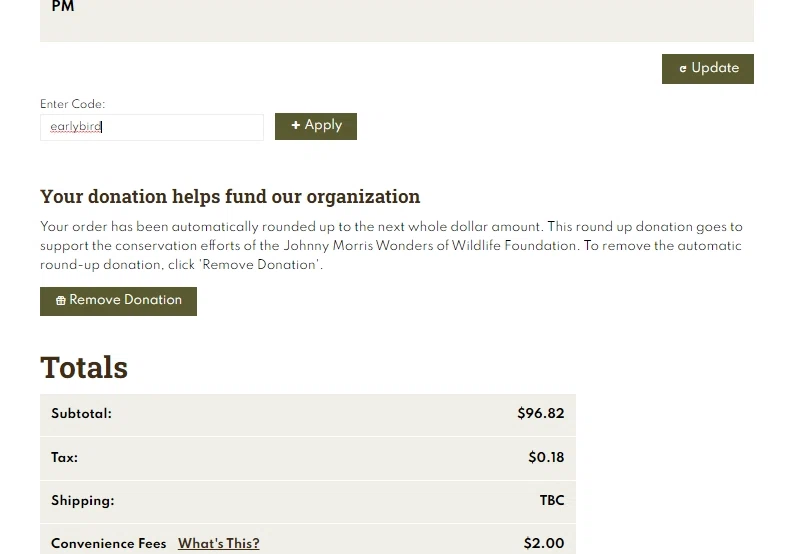Click the gift icon on Remove Donation
794x554 pixels.
pos(61,301)
